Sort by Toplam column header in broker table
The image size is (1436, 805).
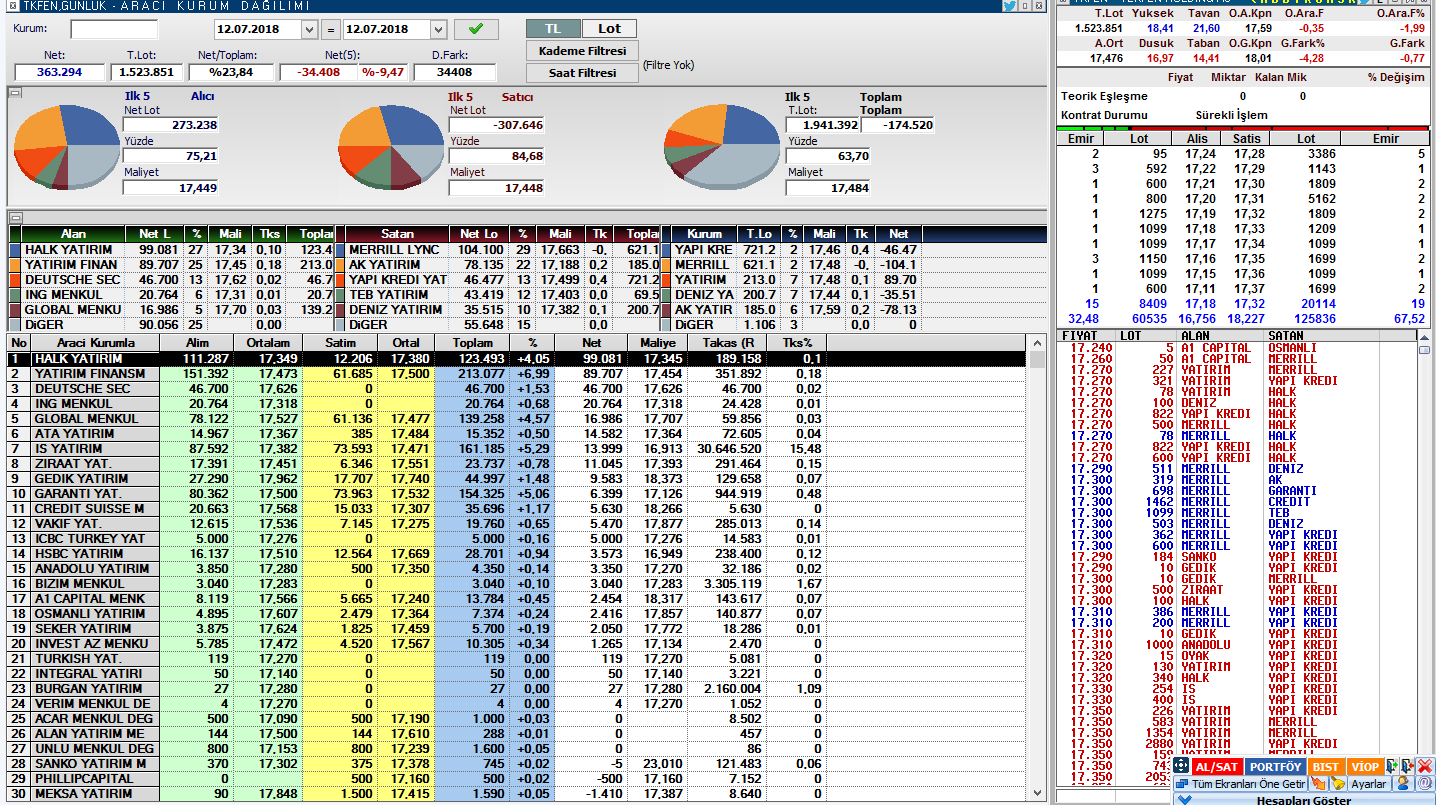click(x=471, y=343)
